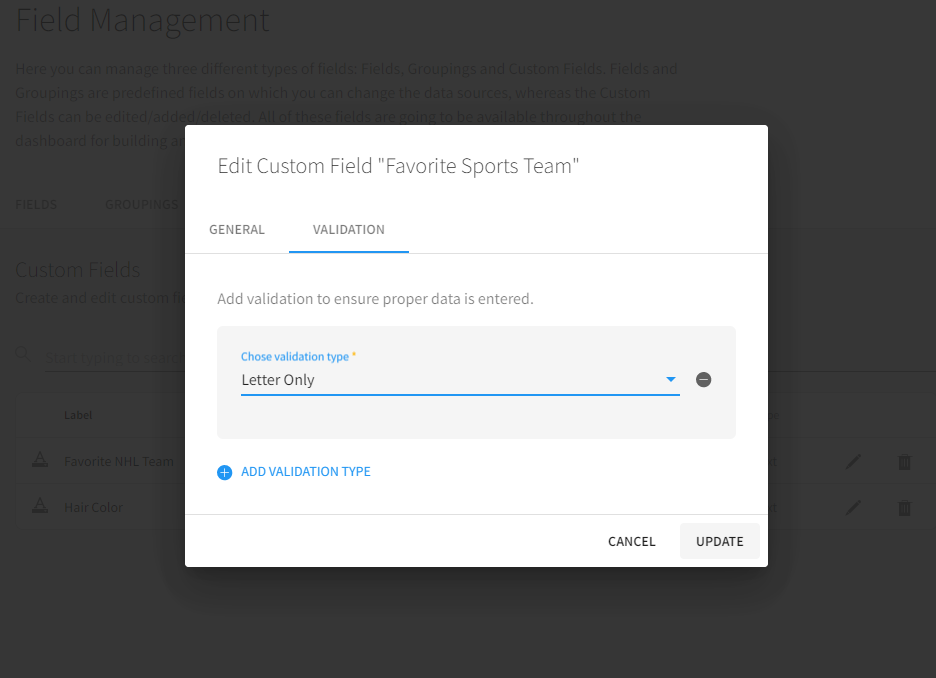Select the Favorite NHL Team row label

click(x=118, y=462)
